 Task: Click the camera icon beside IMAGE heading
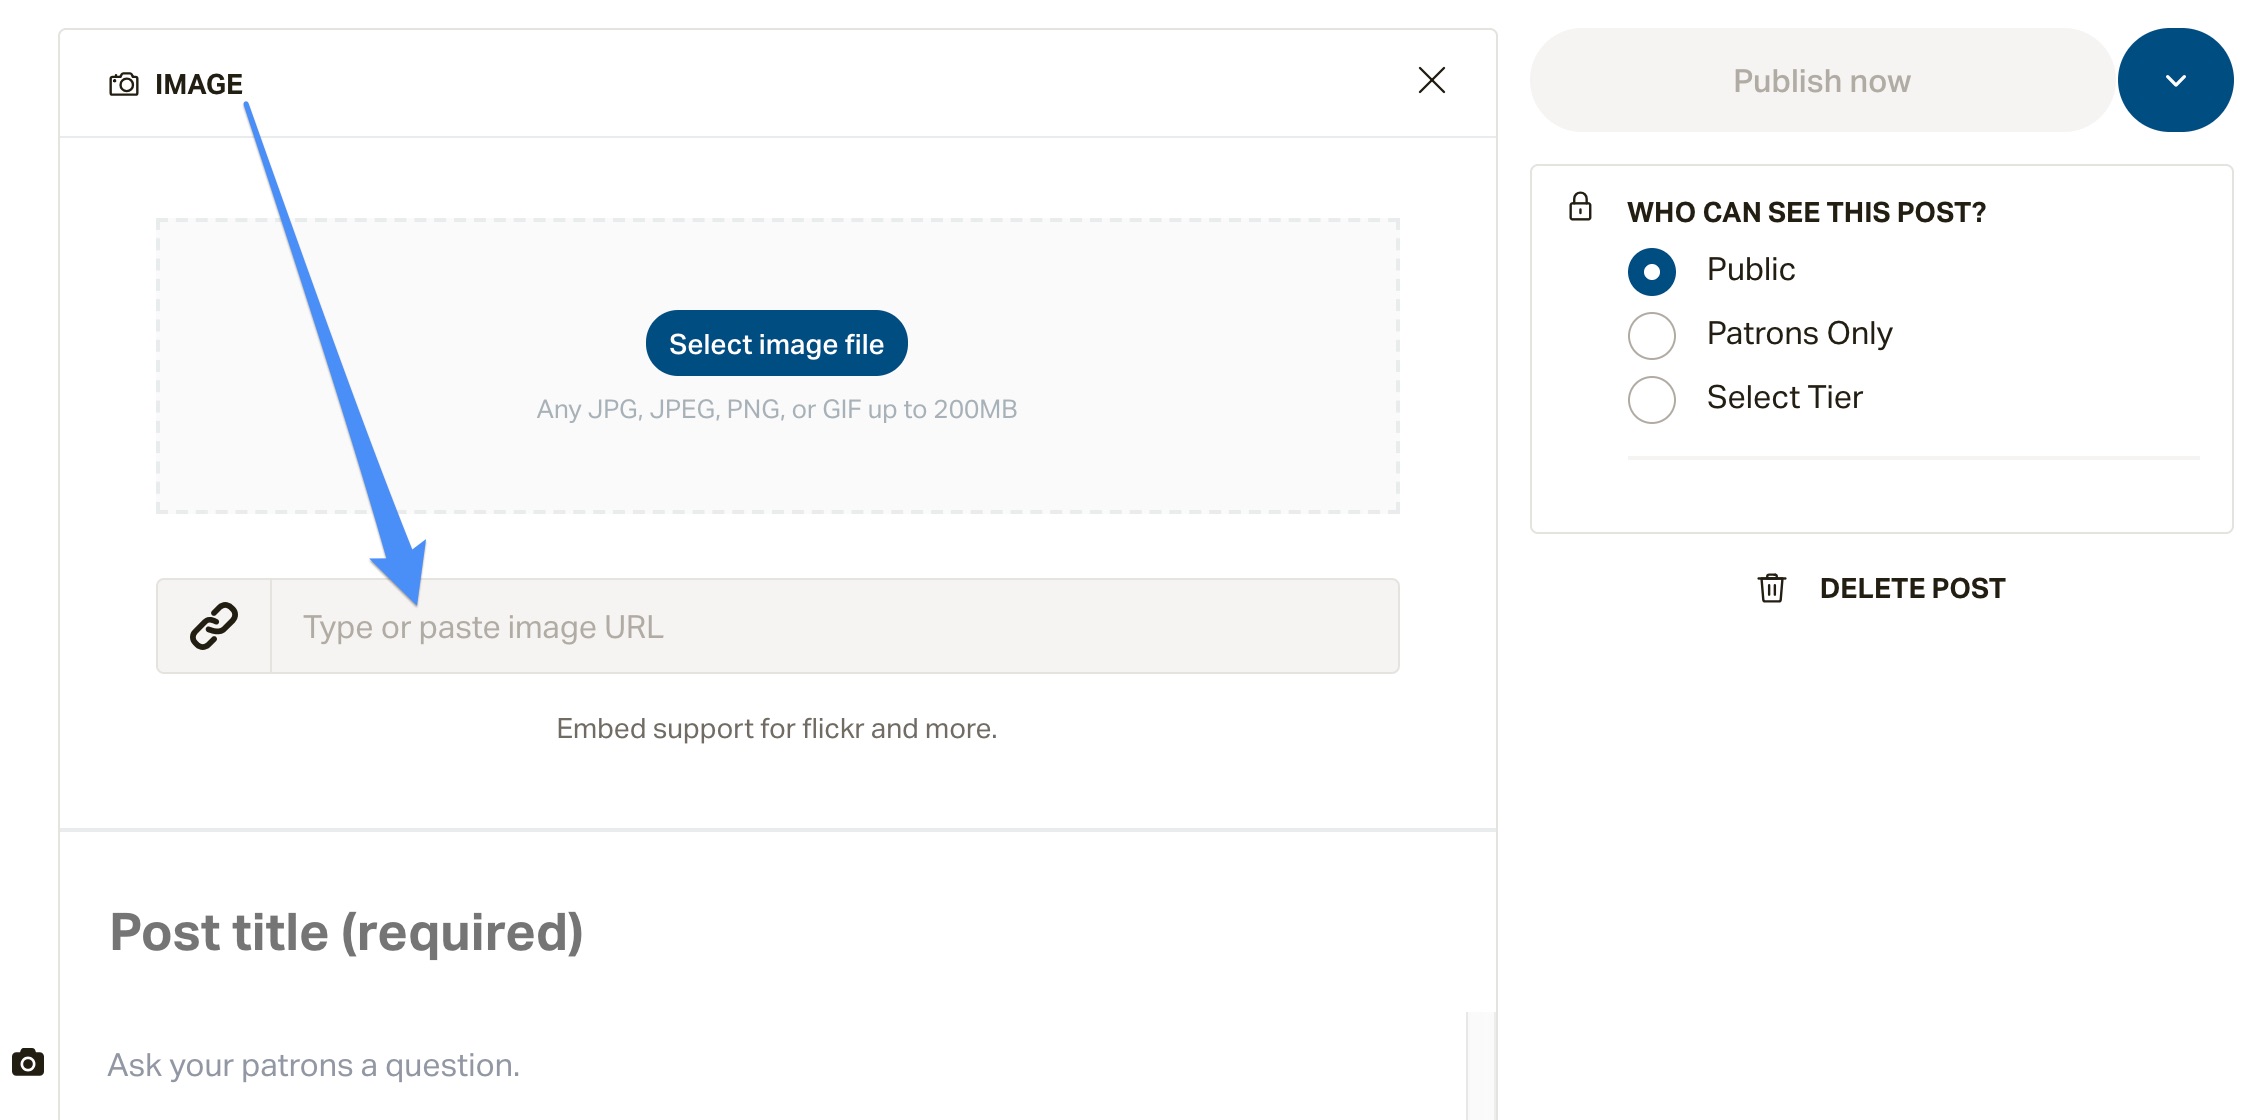[x=124, y=84]
